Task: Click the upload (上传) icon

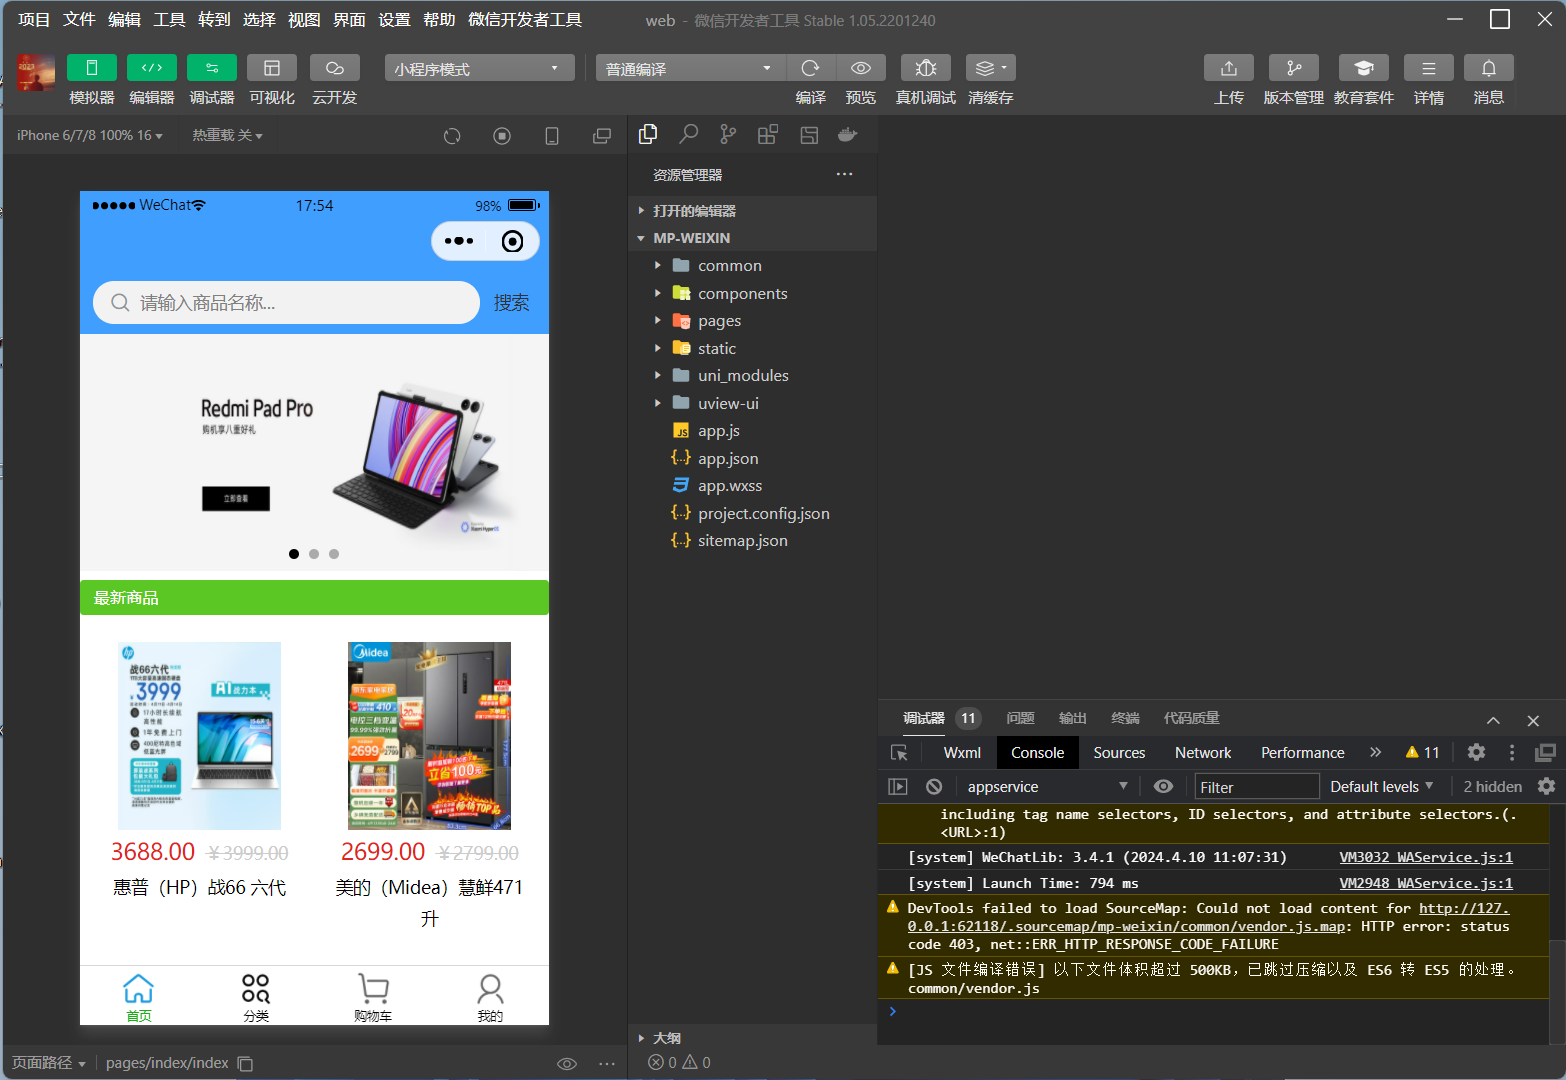Action: point(1229,68)
